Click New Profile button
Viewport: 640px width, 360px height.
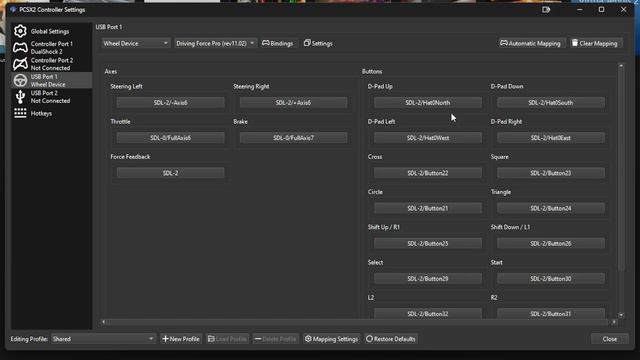pos(181,339)
